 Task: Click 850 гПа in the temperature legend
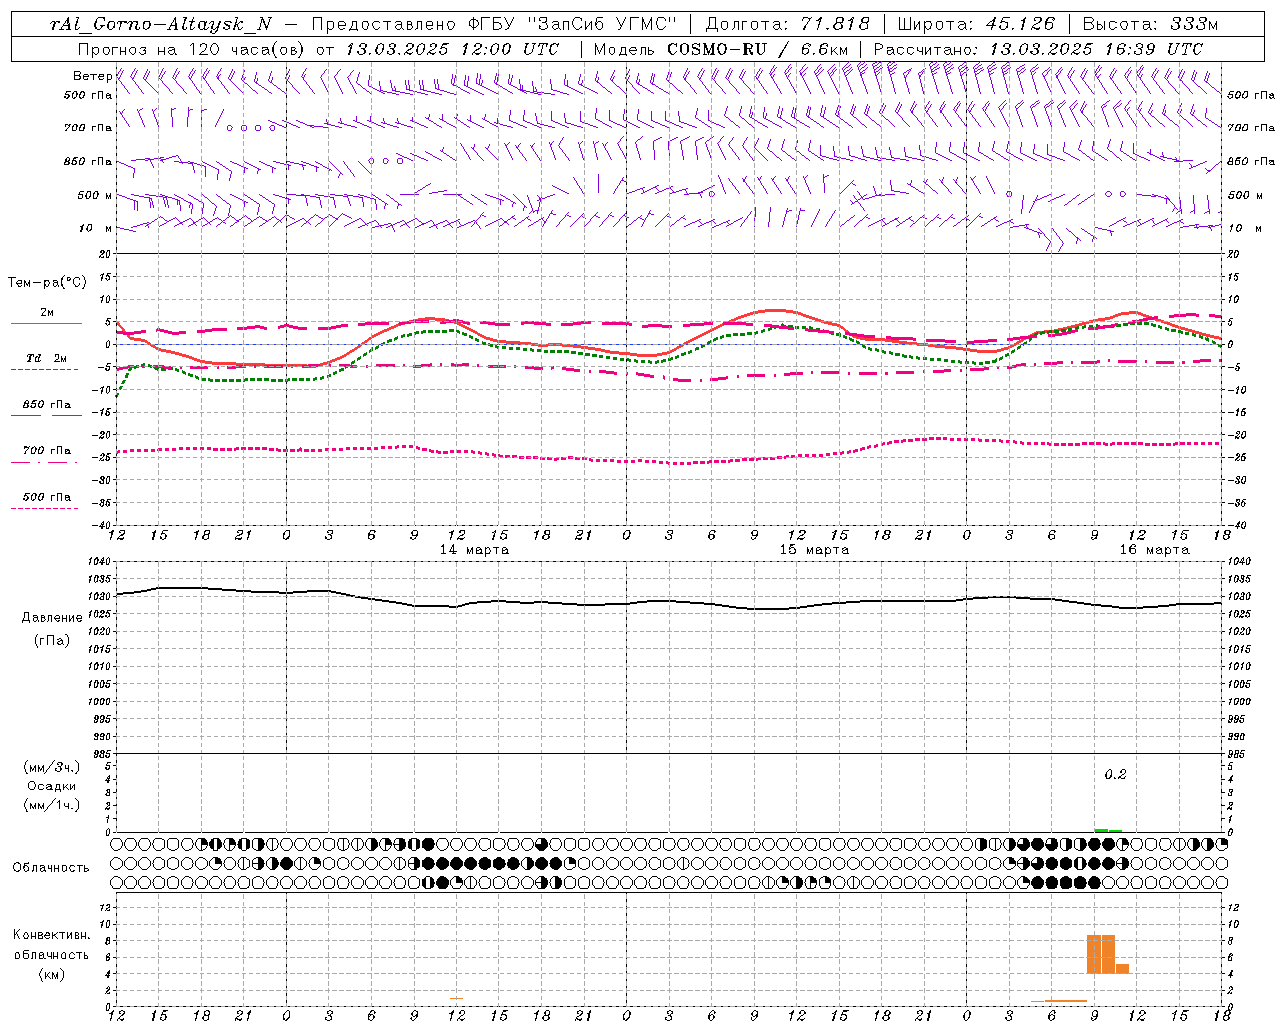pos(46,405)
